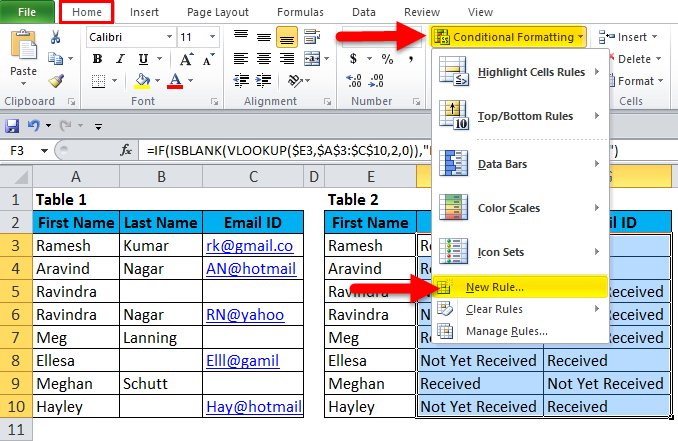Apply Accounting dollar number format
The height and width of the screenshot is (441, 678).
click(353, 59)
